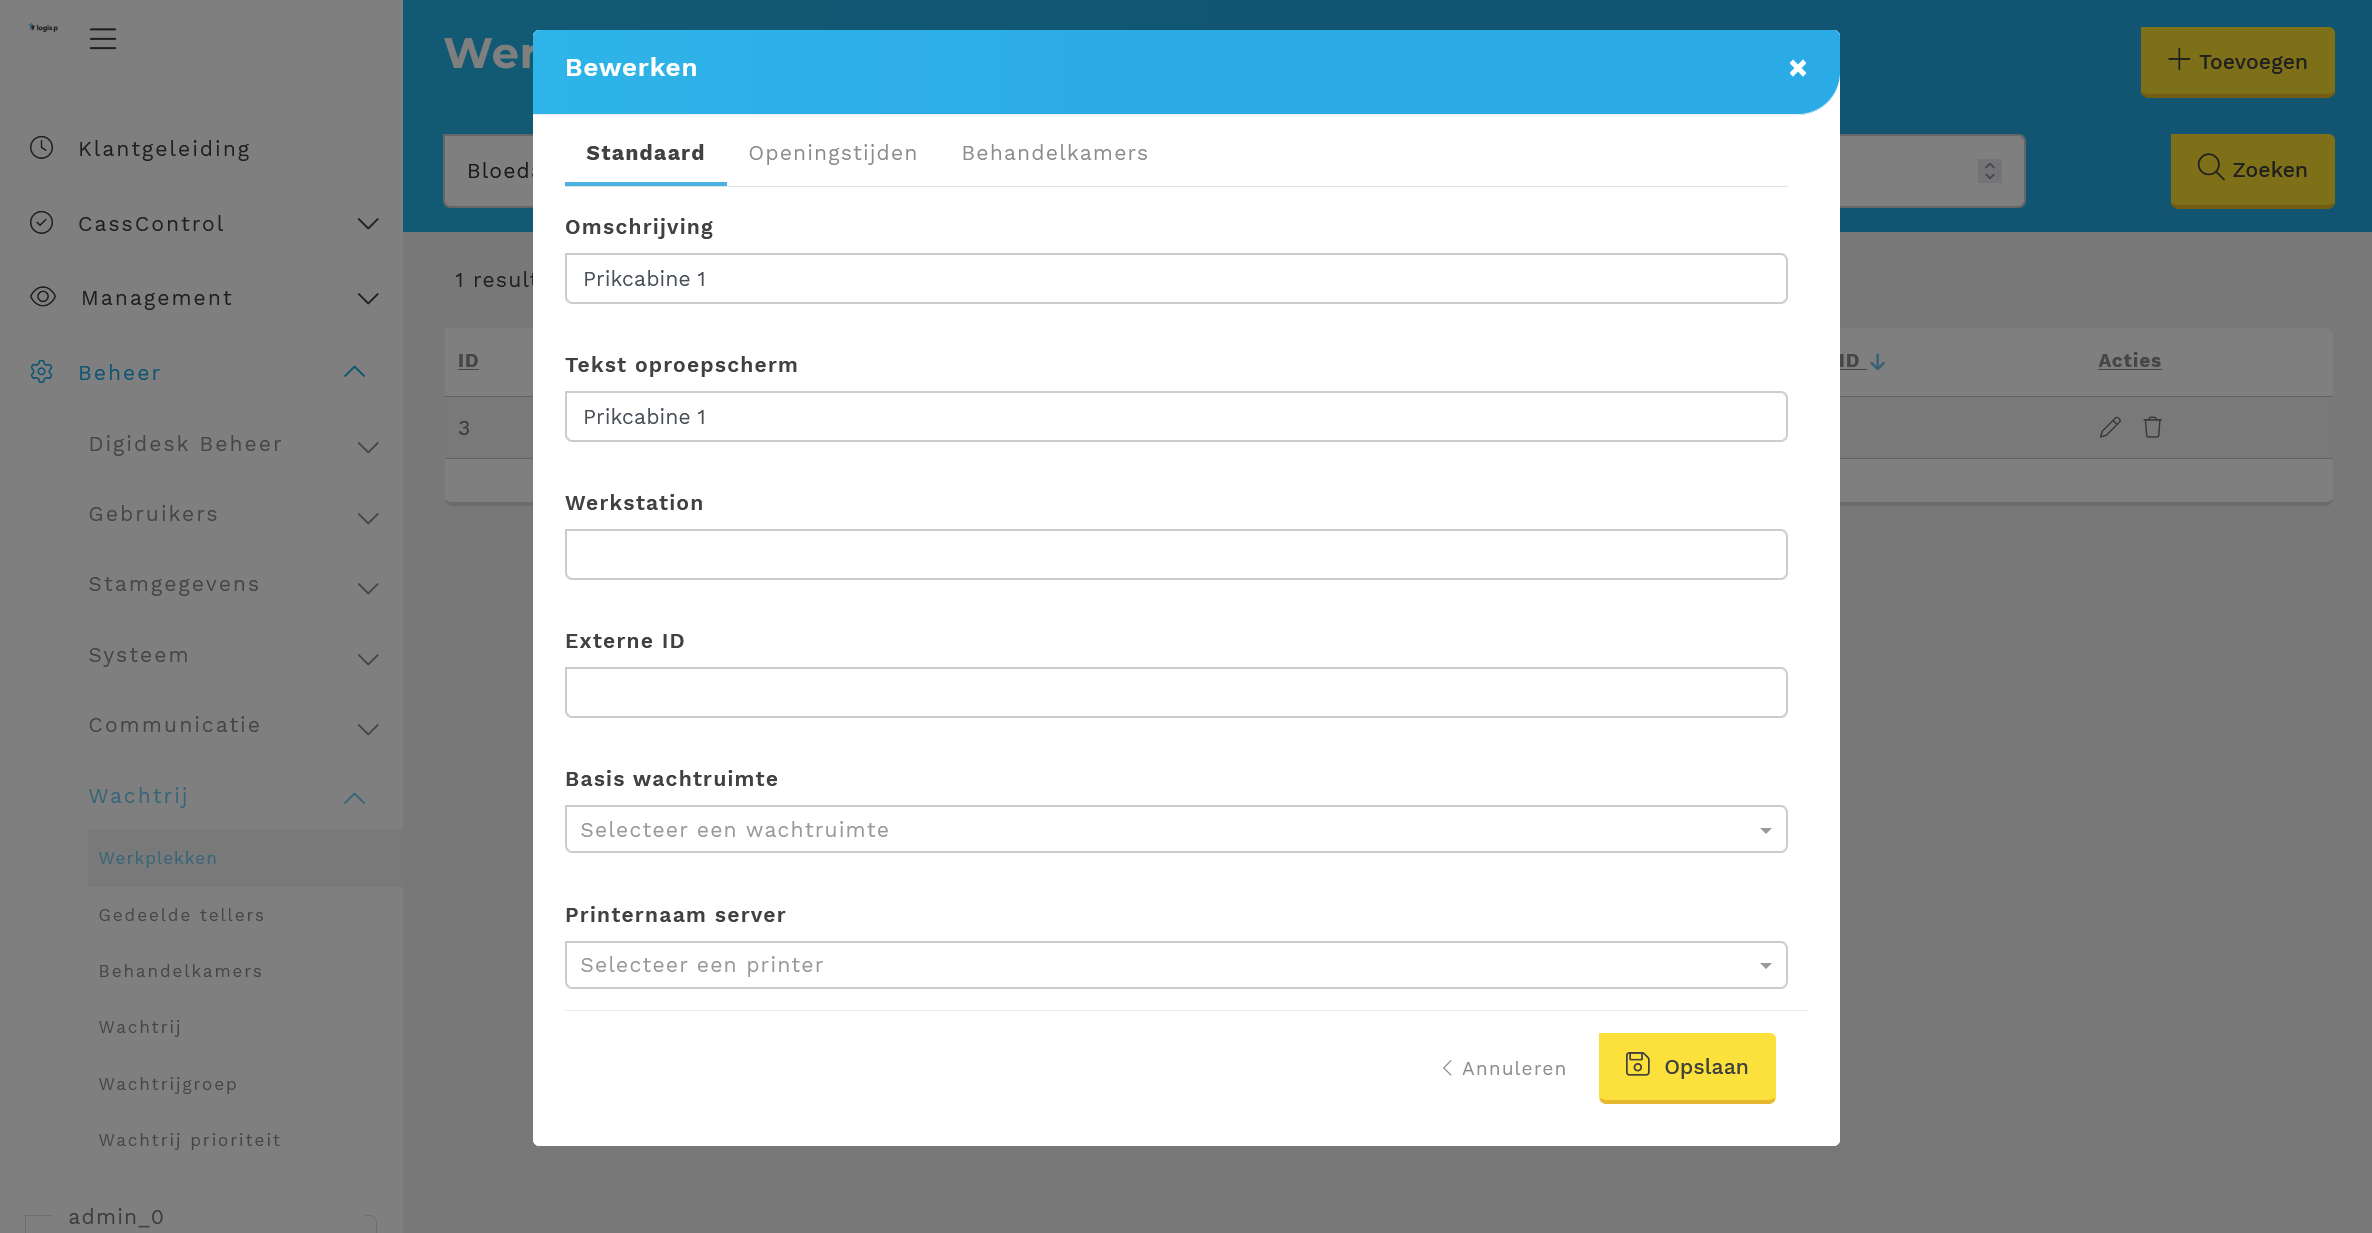
Task: Open Gedeelde tellers in sidebar
Action: pos(181,915)
